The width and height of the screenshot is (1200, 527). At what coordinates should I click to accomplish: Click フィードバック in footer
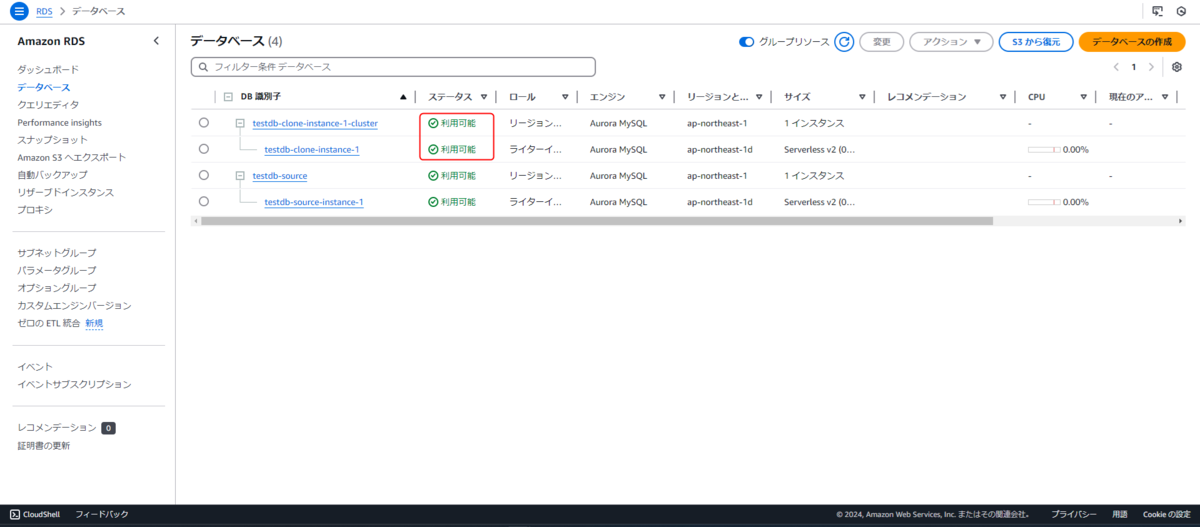click(x=102, y=514)
